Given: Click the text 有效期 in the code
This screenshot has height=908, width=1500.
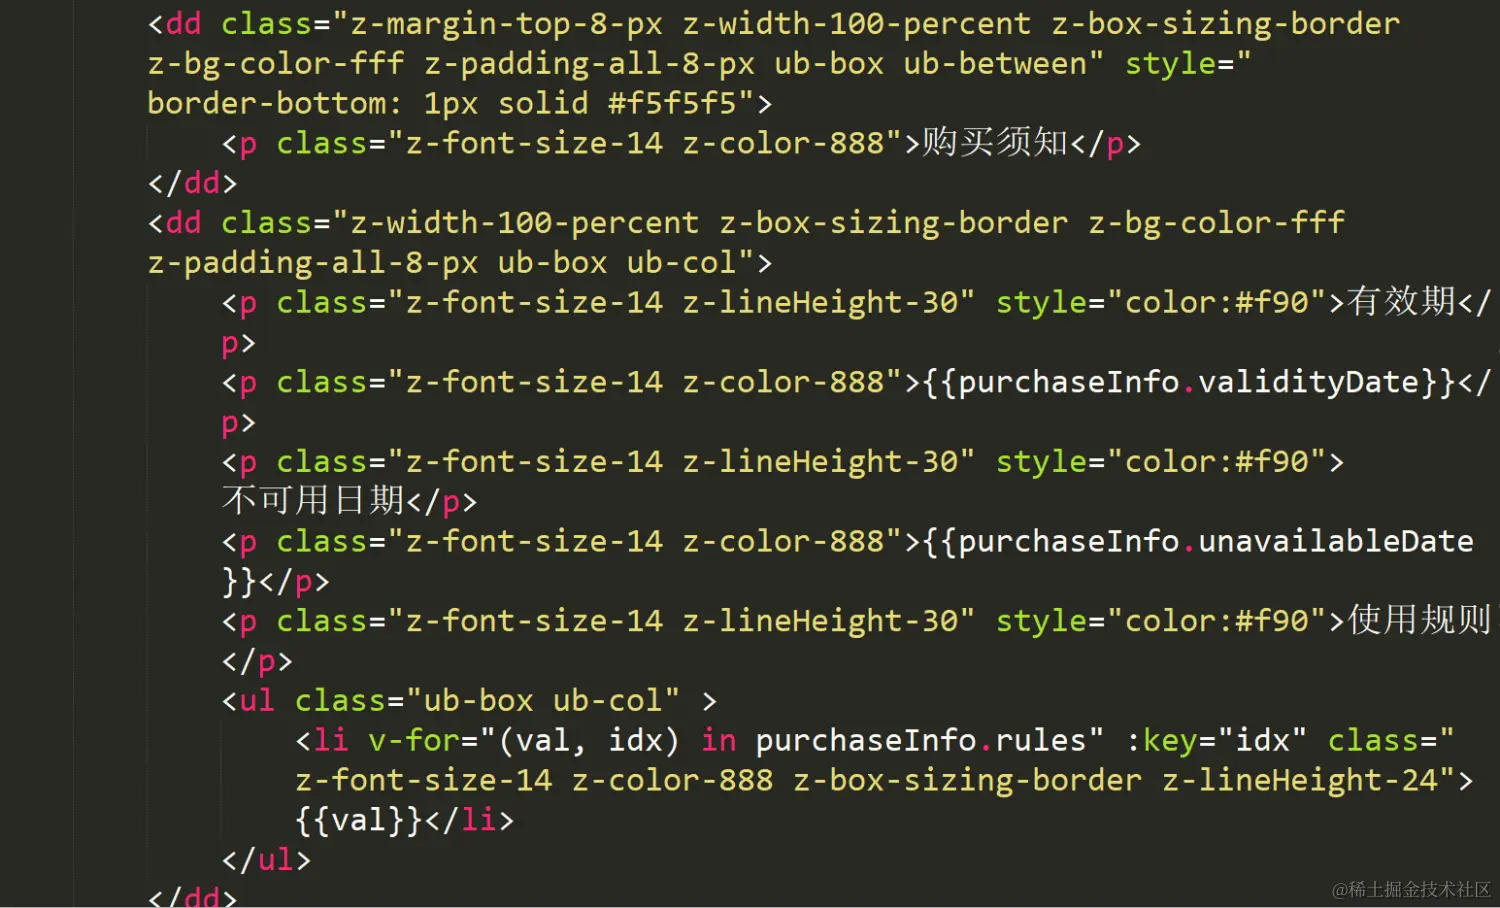Looking at the screenshot, I should [x=1401, y=301].
